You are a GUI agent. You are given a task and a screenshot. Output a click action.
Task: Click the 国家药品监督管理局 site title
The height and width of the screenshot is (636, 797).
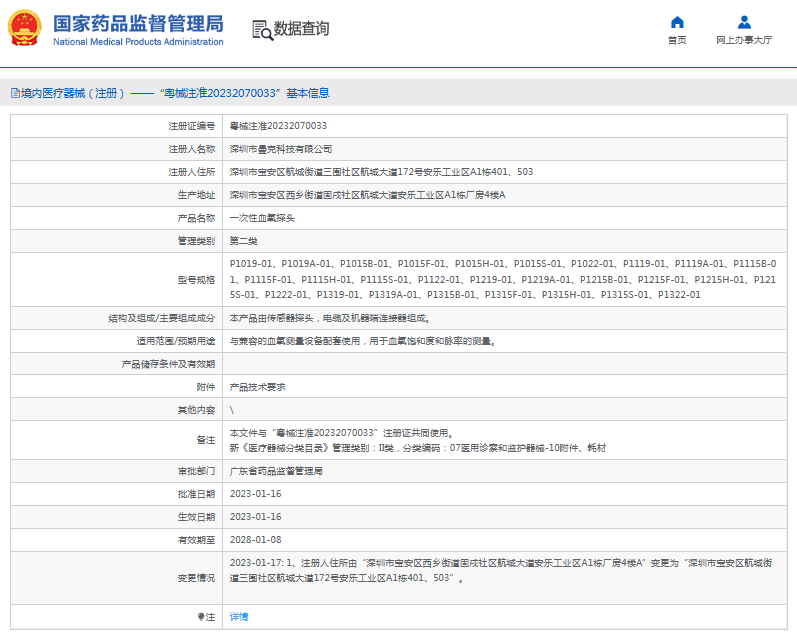(x=137, y=24)
